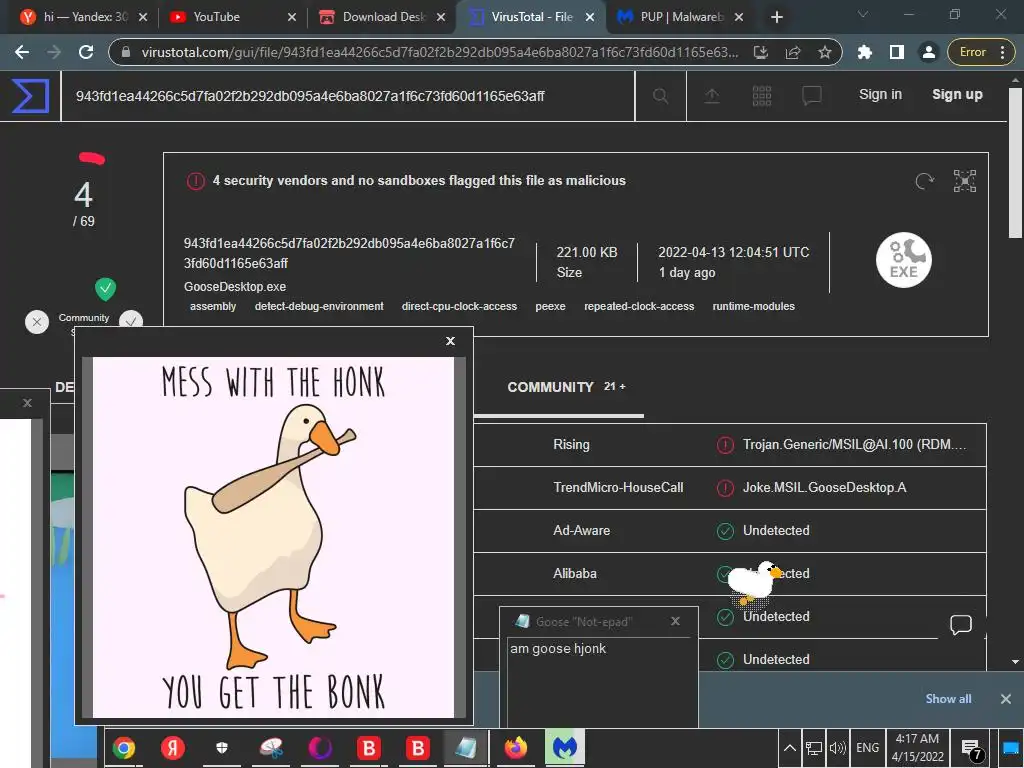Click the repeated-clock-access tag
This screenshot has width=1024, height=768.
(x=639, y=306)
